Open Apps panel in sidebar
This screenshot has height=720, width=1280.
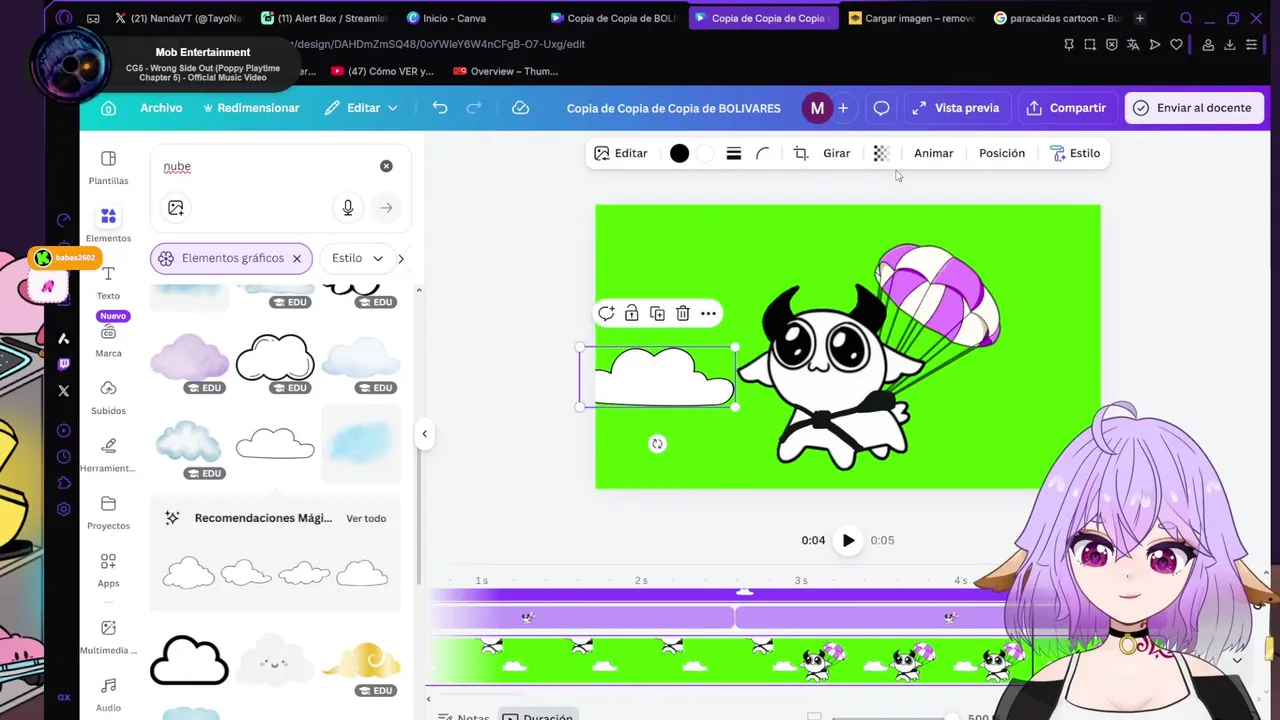point(108,570)
